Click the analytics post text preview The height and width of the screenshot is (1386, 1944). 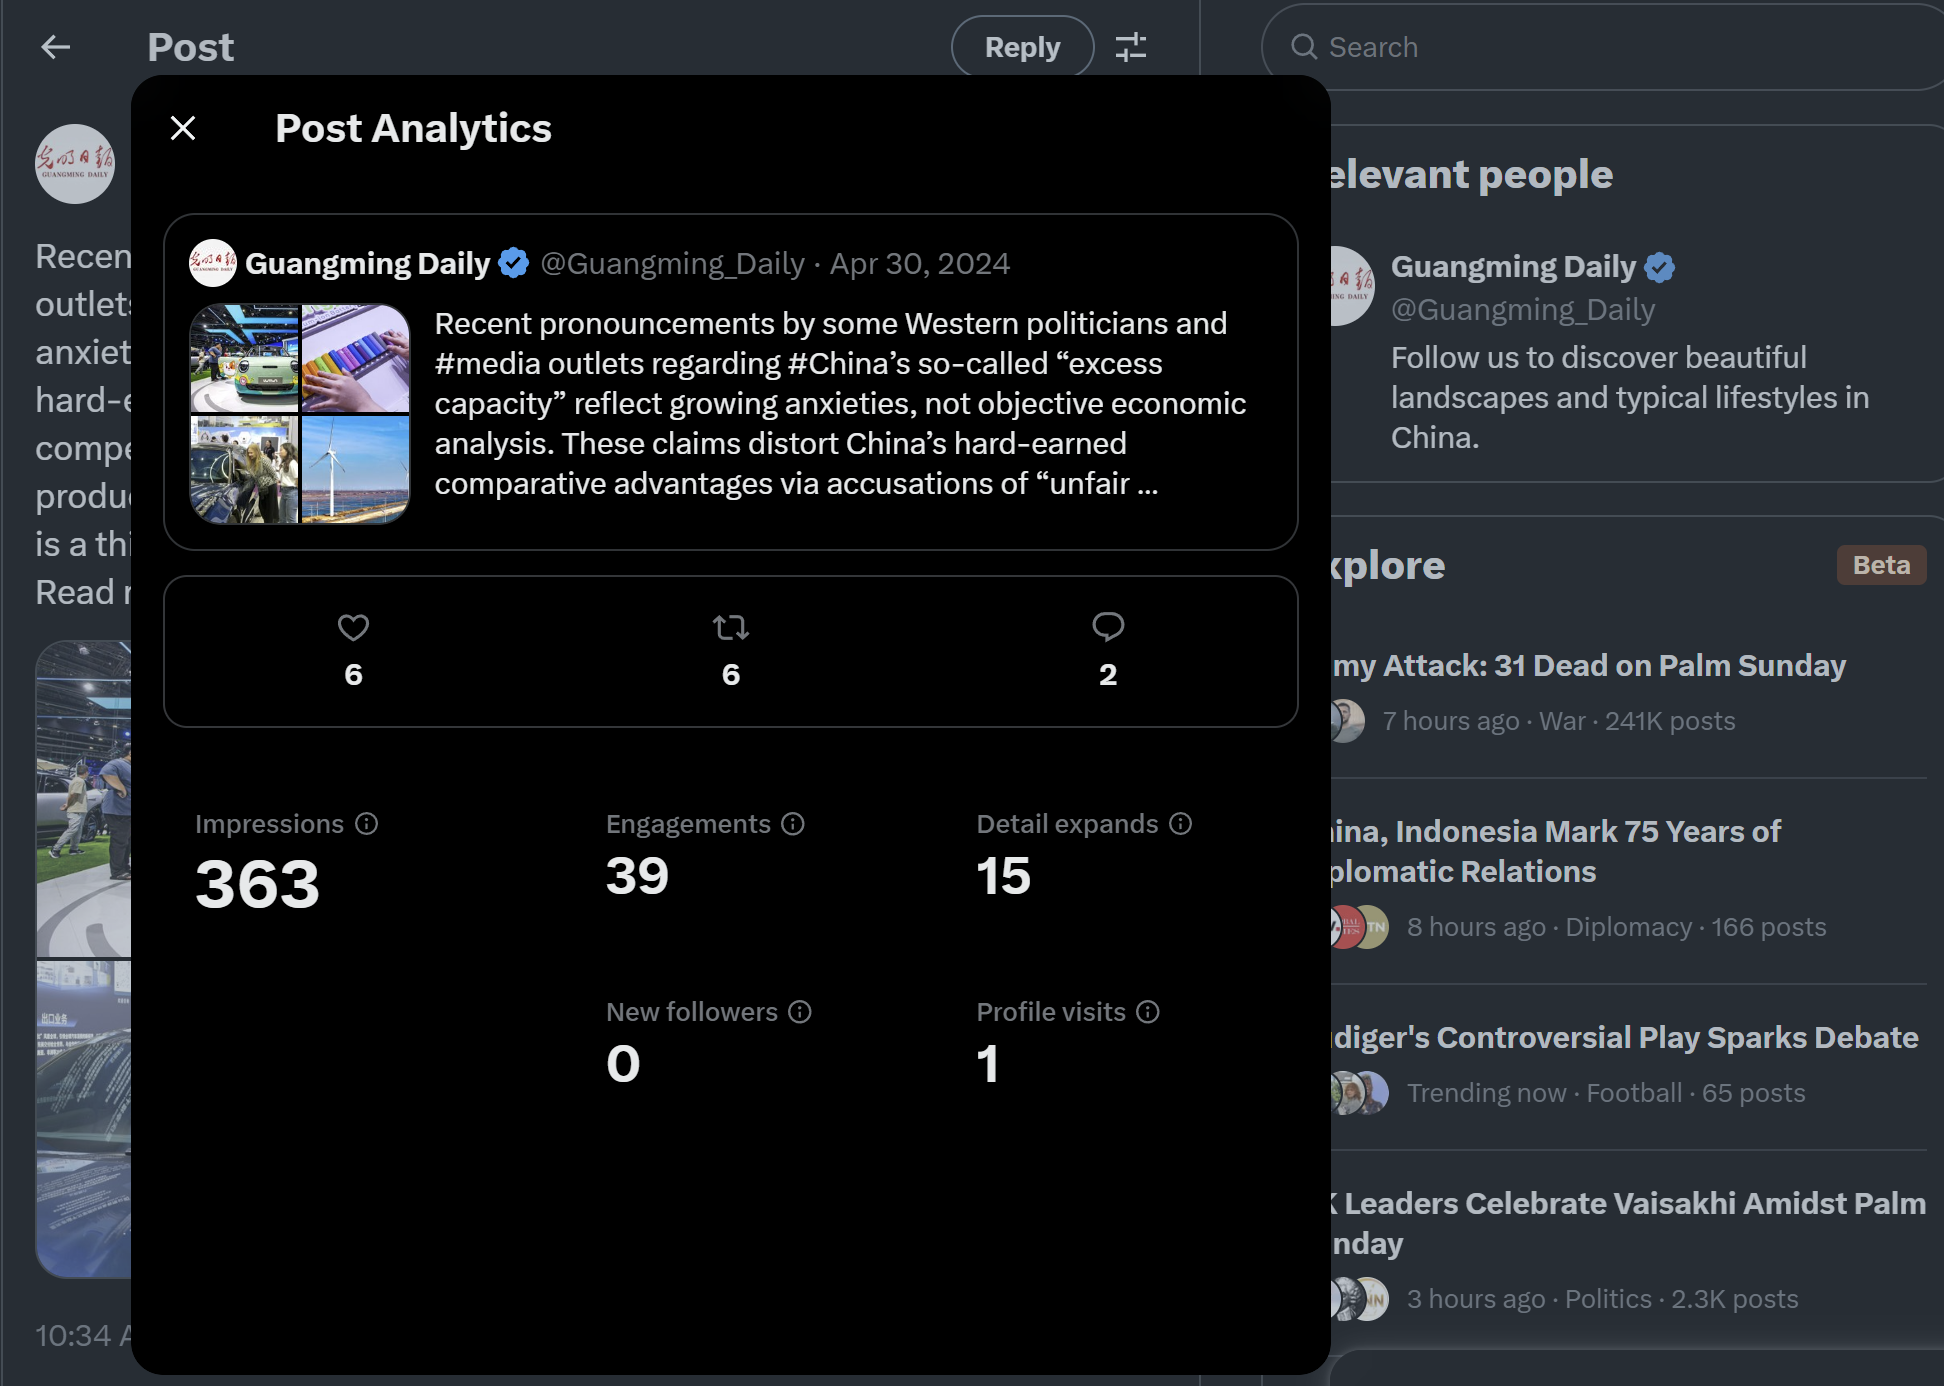[840, 404]
